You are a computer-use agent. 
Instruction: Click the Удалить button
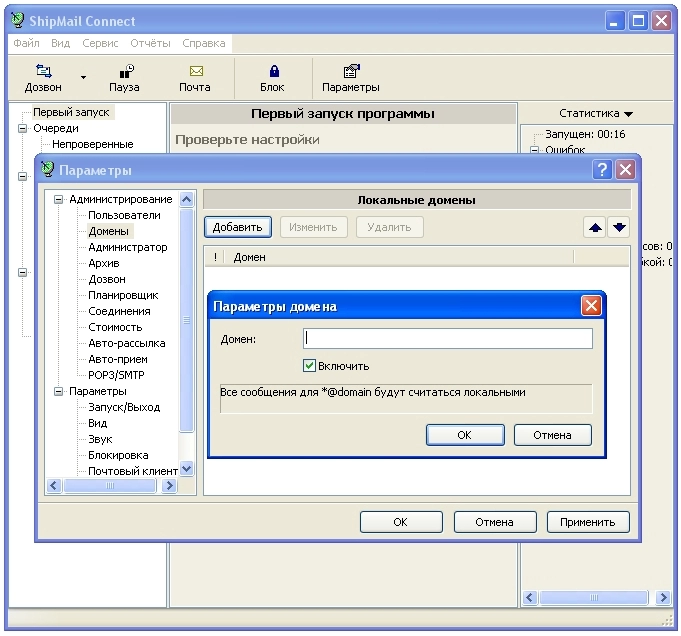(x=389, y=227)
